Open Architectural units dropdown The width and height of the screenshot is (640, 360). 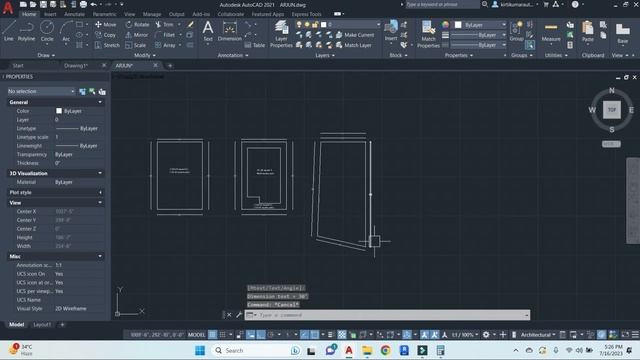point(538,335)
